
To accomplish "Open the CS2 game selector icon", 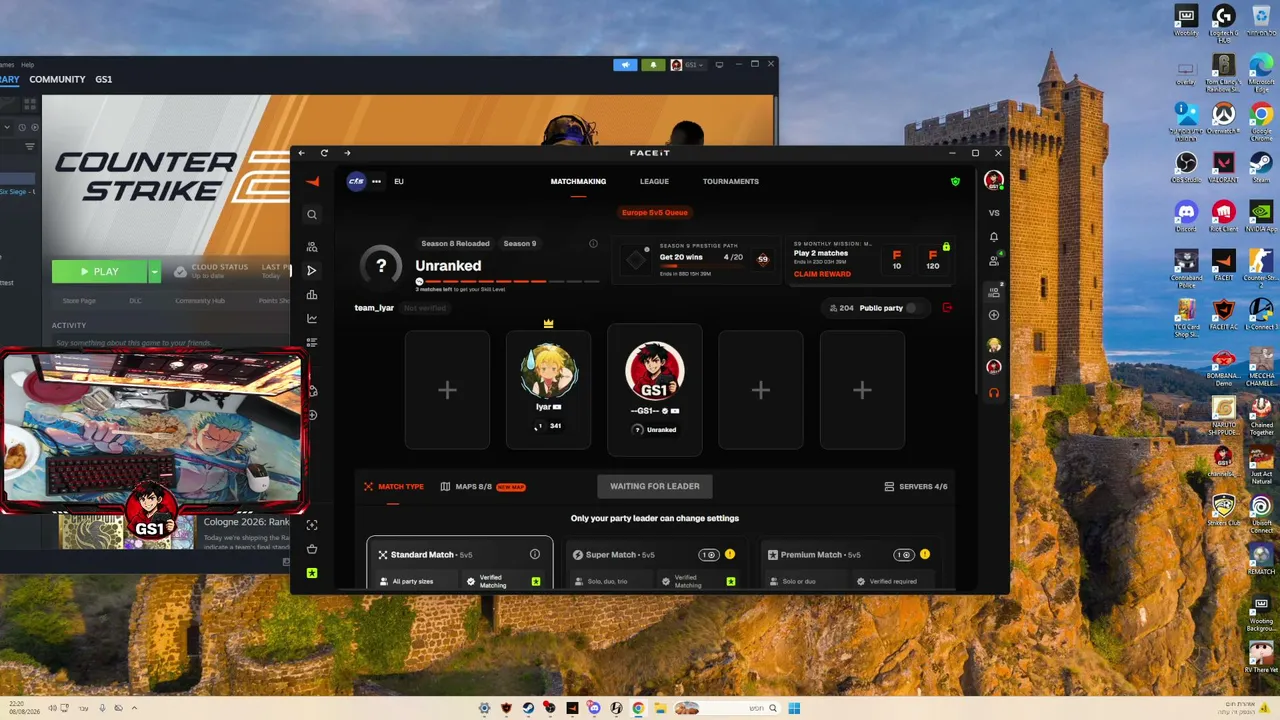I will 356,181.
